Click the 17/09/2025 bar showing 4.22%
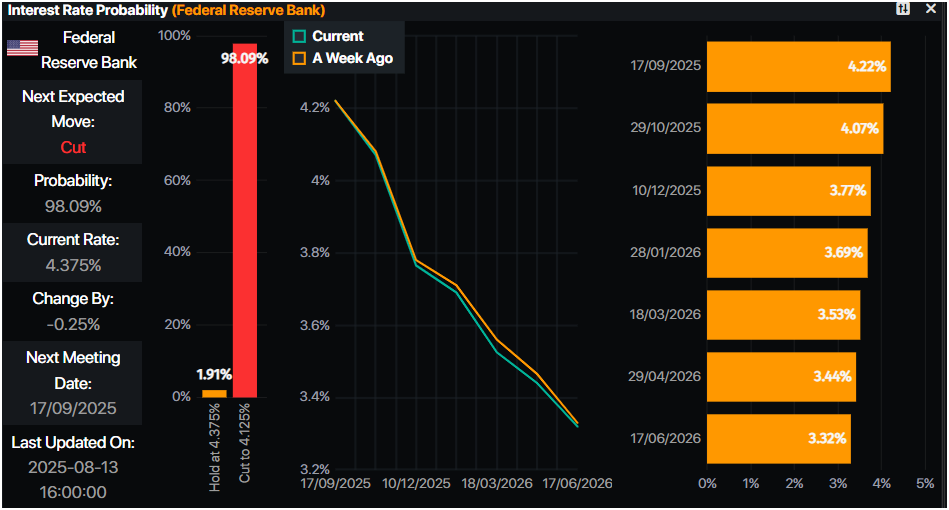This screenshot has width=949, height=510. pos(798,67)
